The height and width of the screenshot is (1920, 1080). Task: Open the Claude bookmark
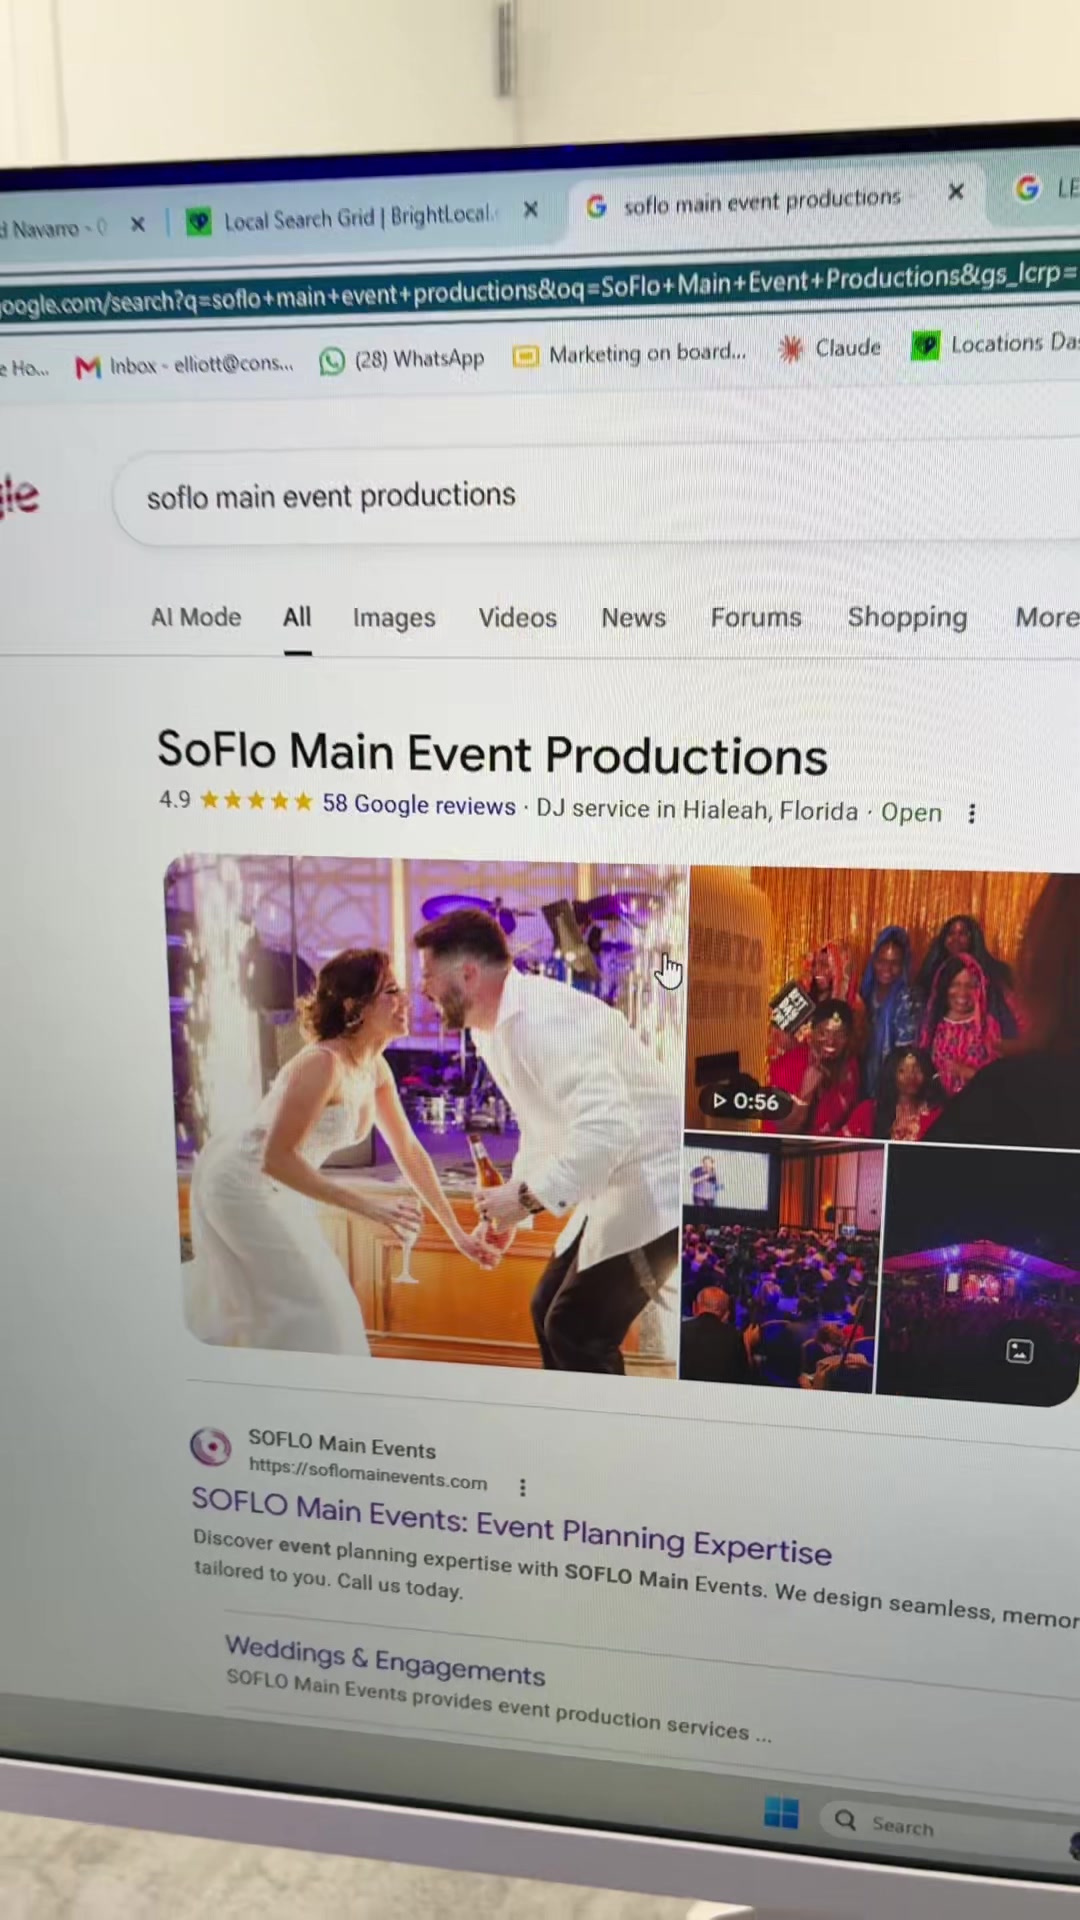831,348
